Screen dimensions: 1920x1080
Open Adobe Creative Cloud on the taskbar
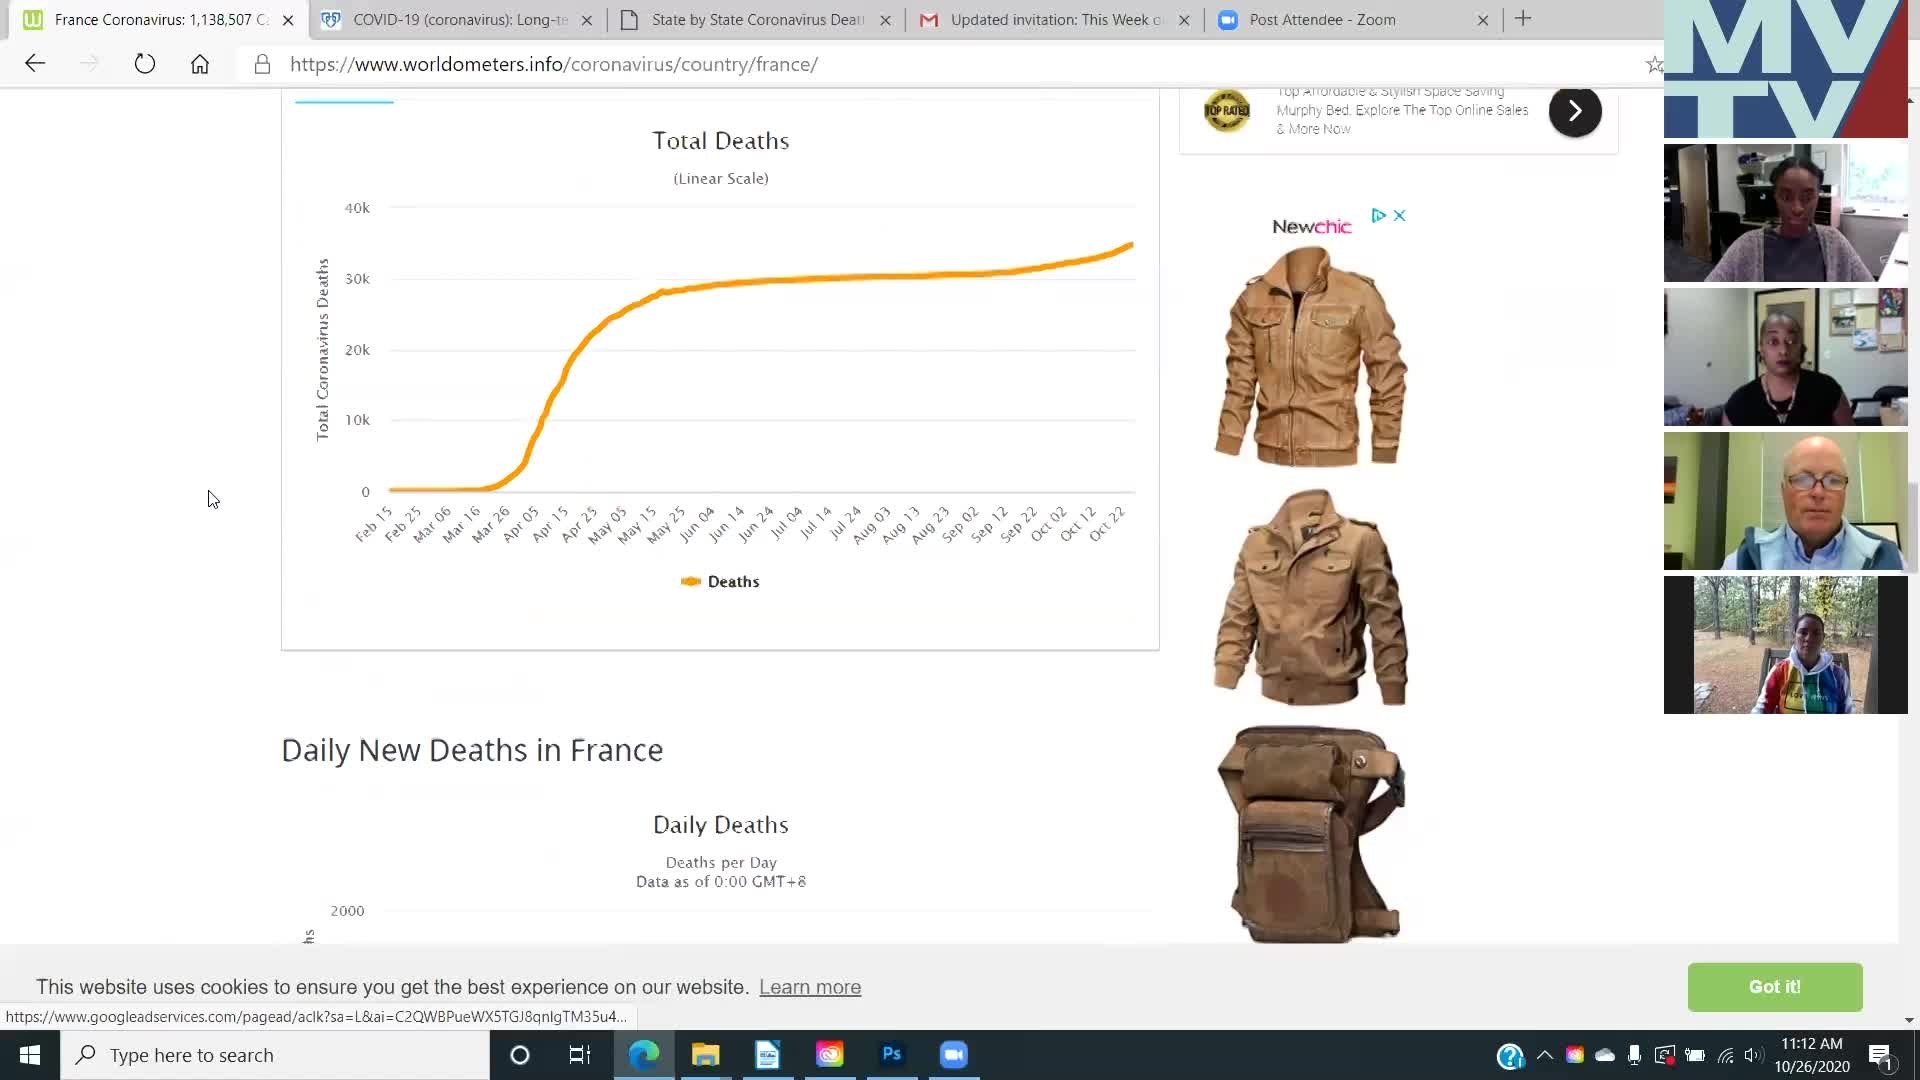pos(830,1055)
